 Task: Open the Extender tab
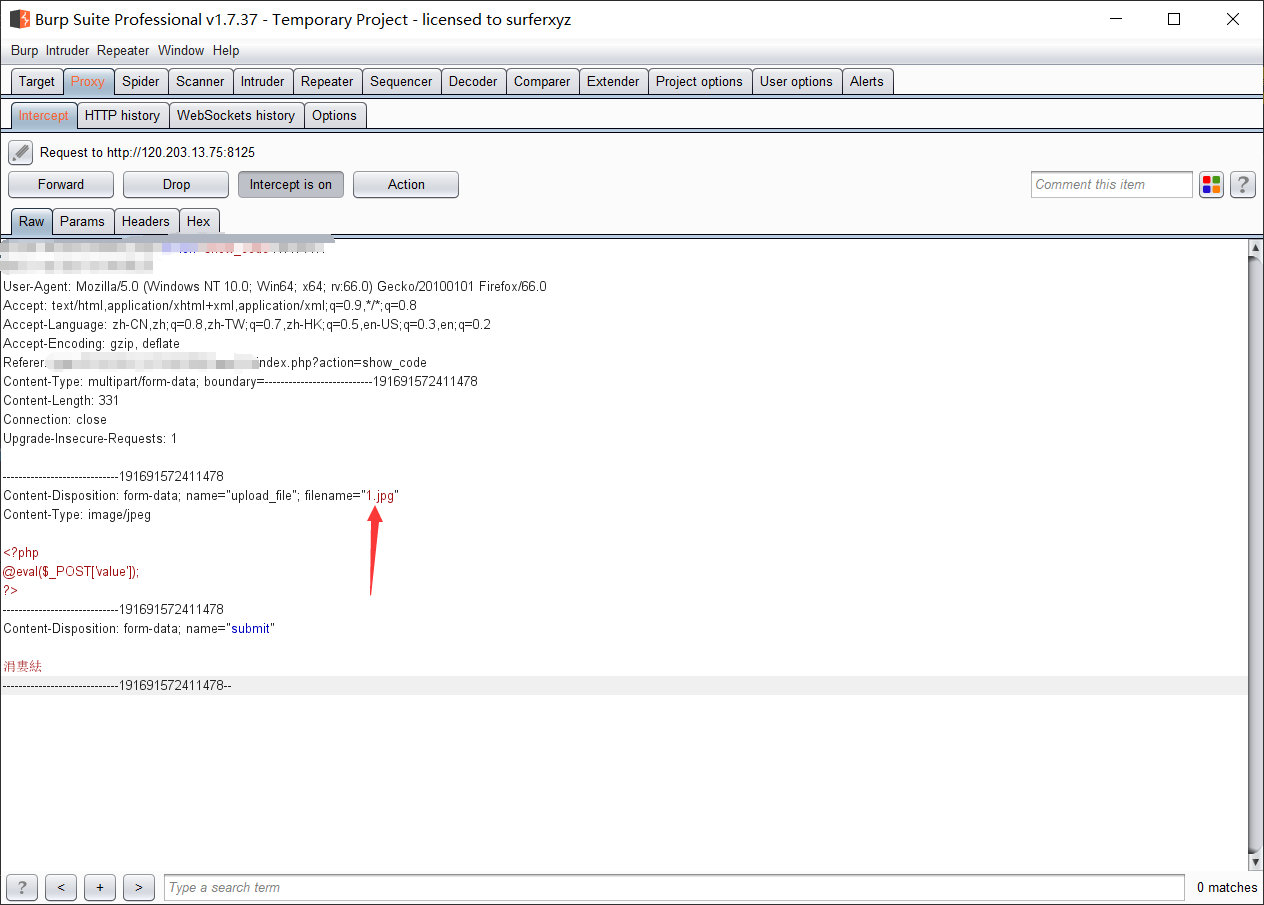pyautogui.click(x=613, y=82)
